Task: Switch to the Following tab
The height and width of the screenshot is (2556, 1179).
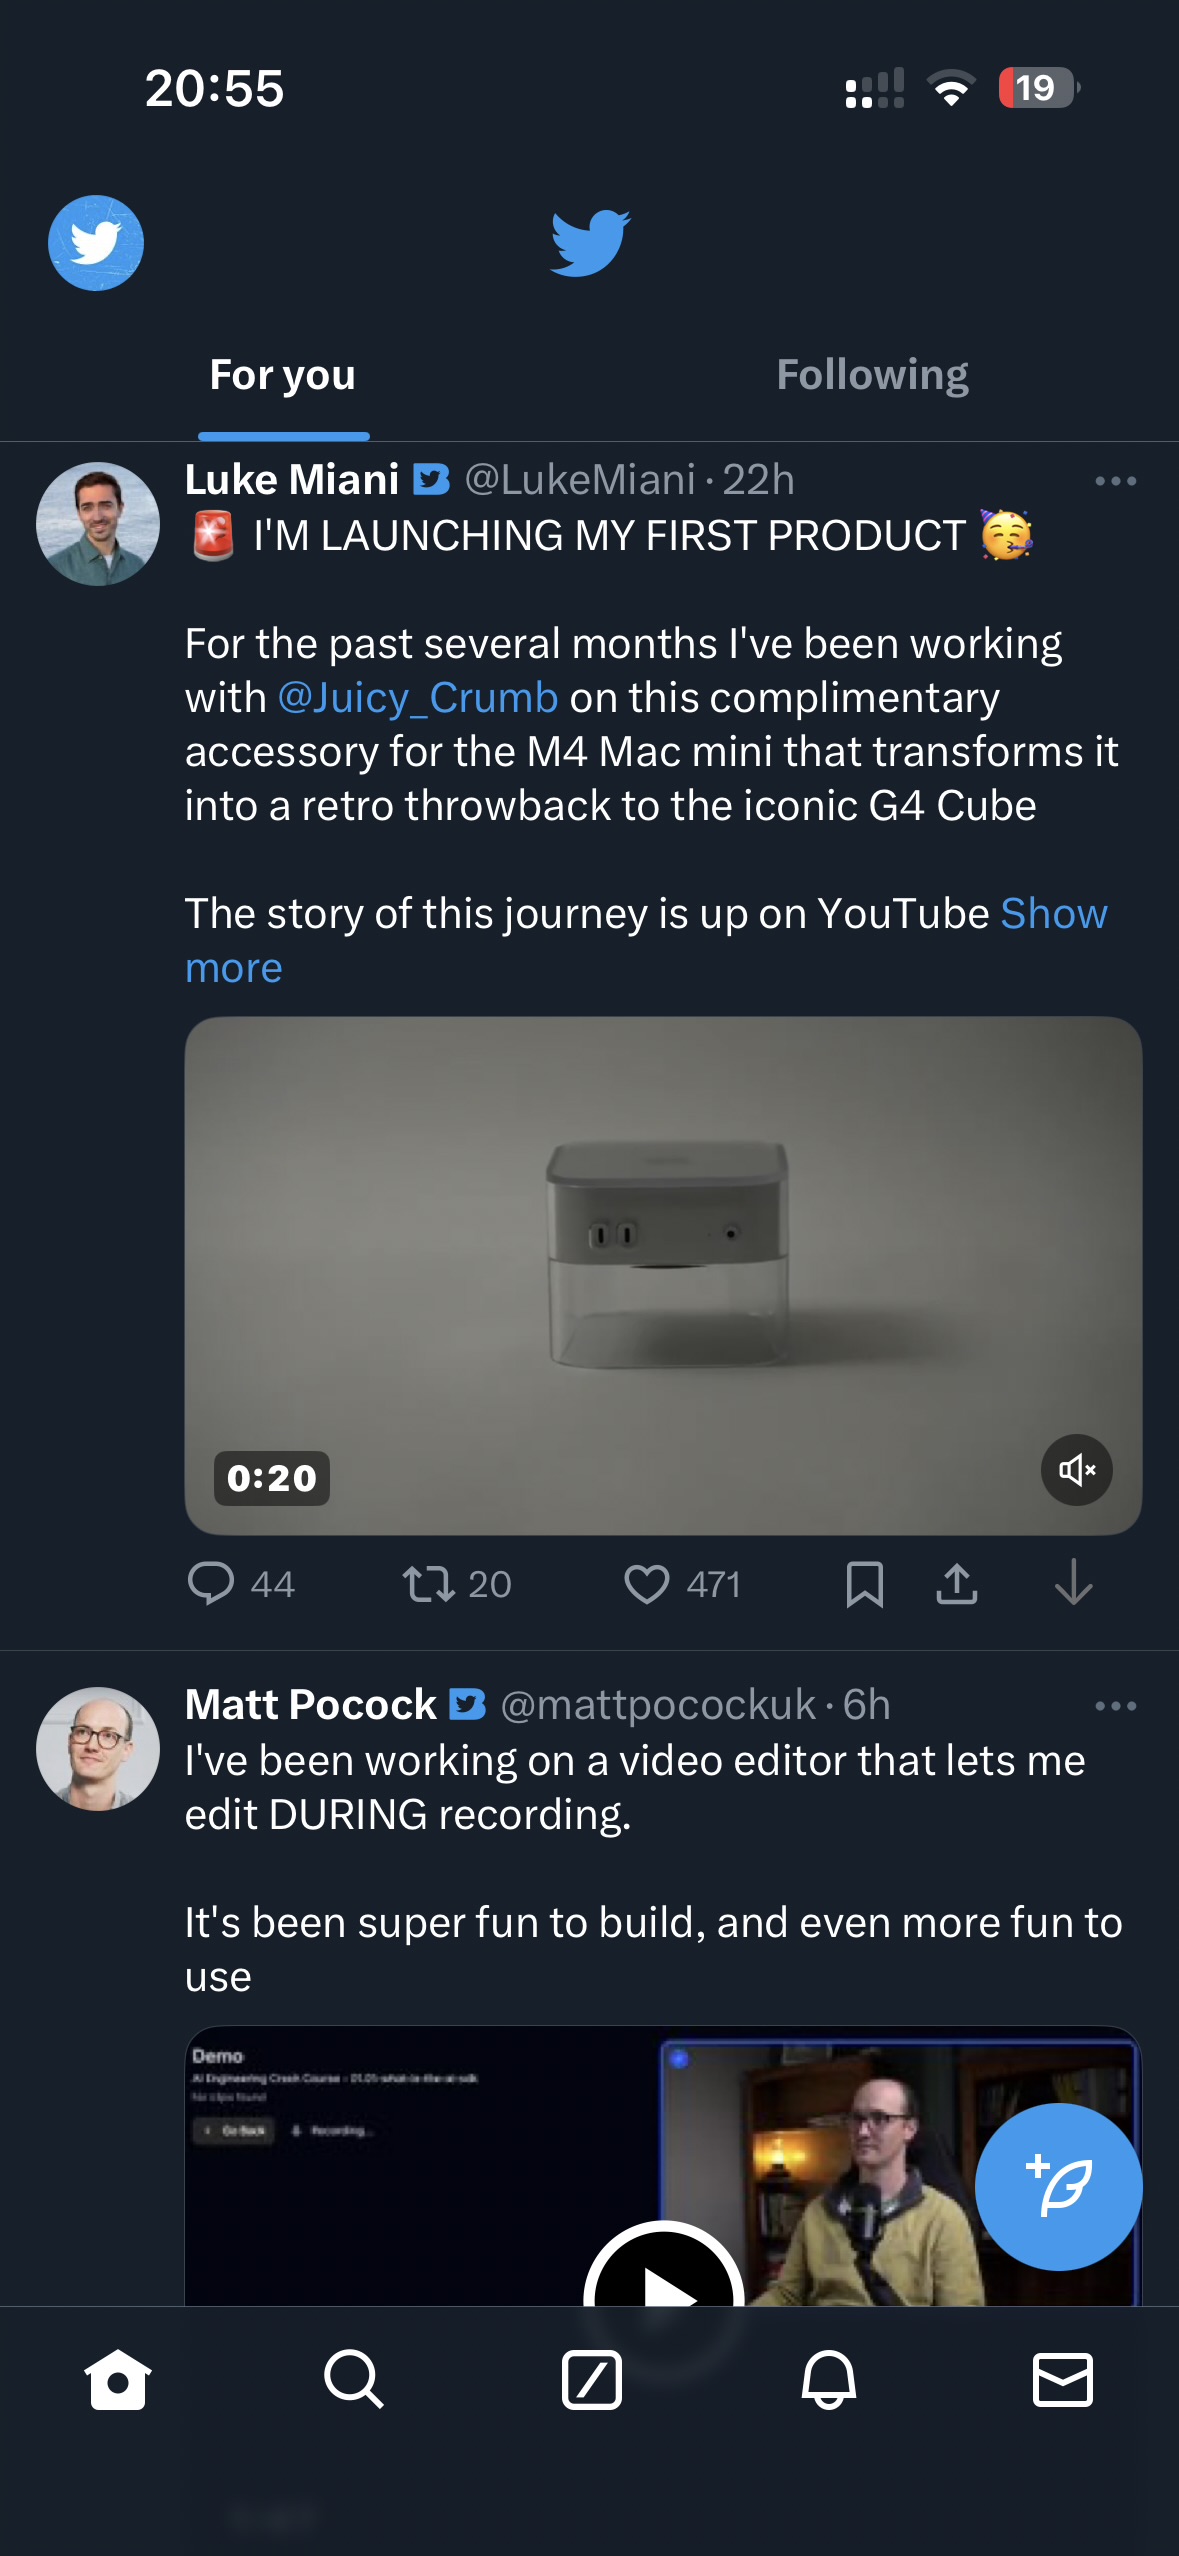Action: tap(872, 375)
